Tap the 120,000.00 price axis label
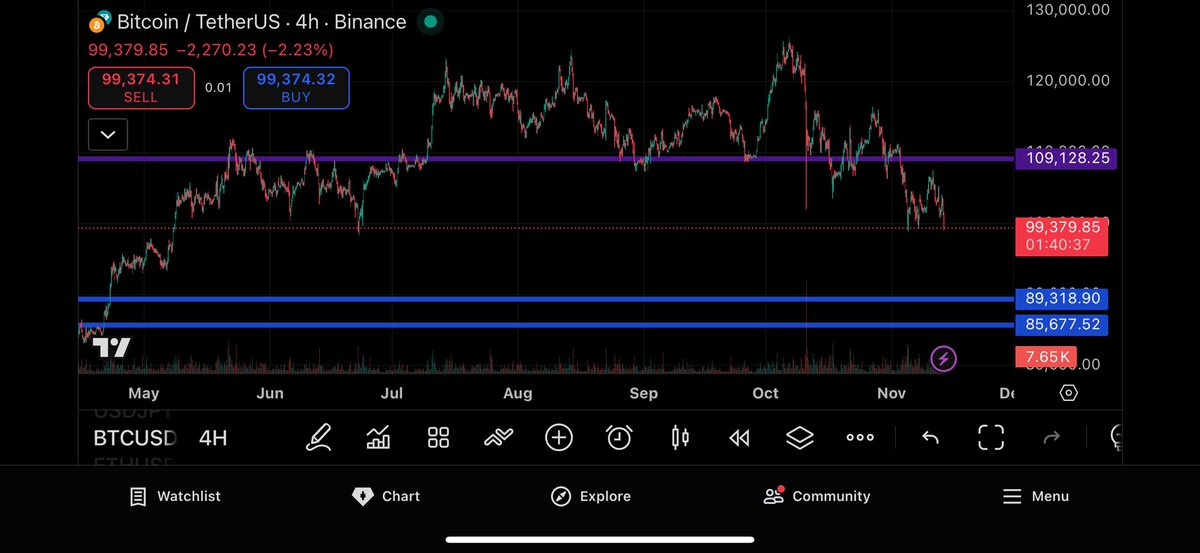 (x=1068, y=80)
